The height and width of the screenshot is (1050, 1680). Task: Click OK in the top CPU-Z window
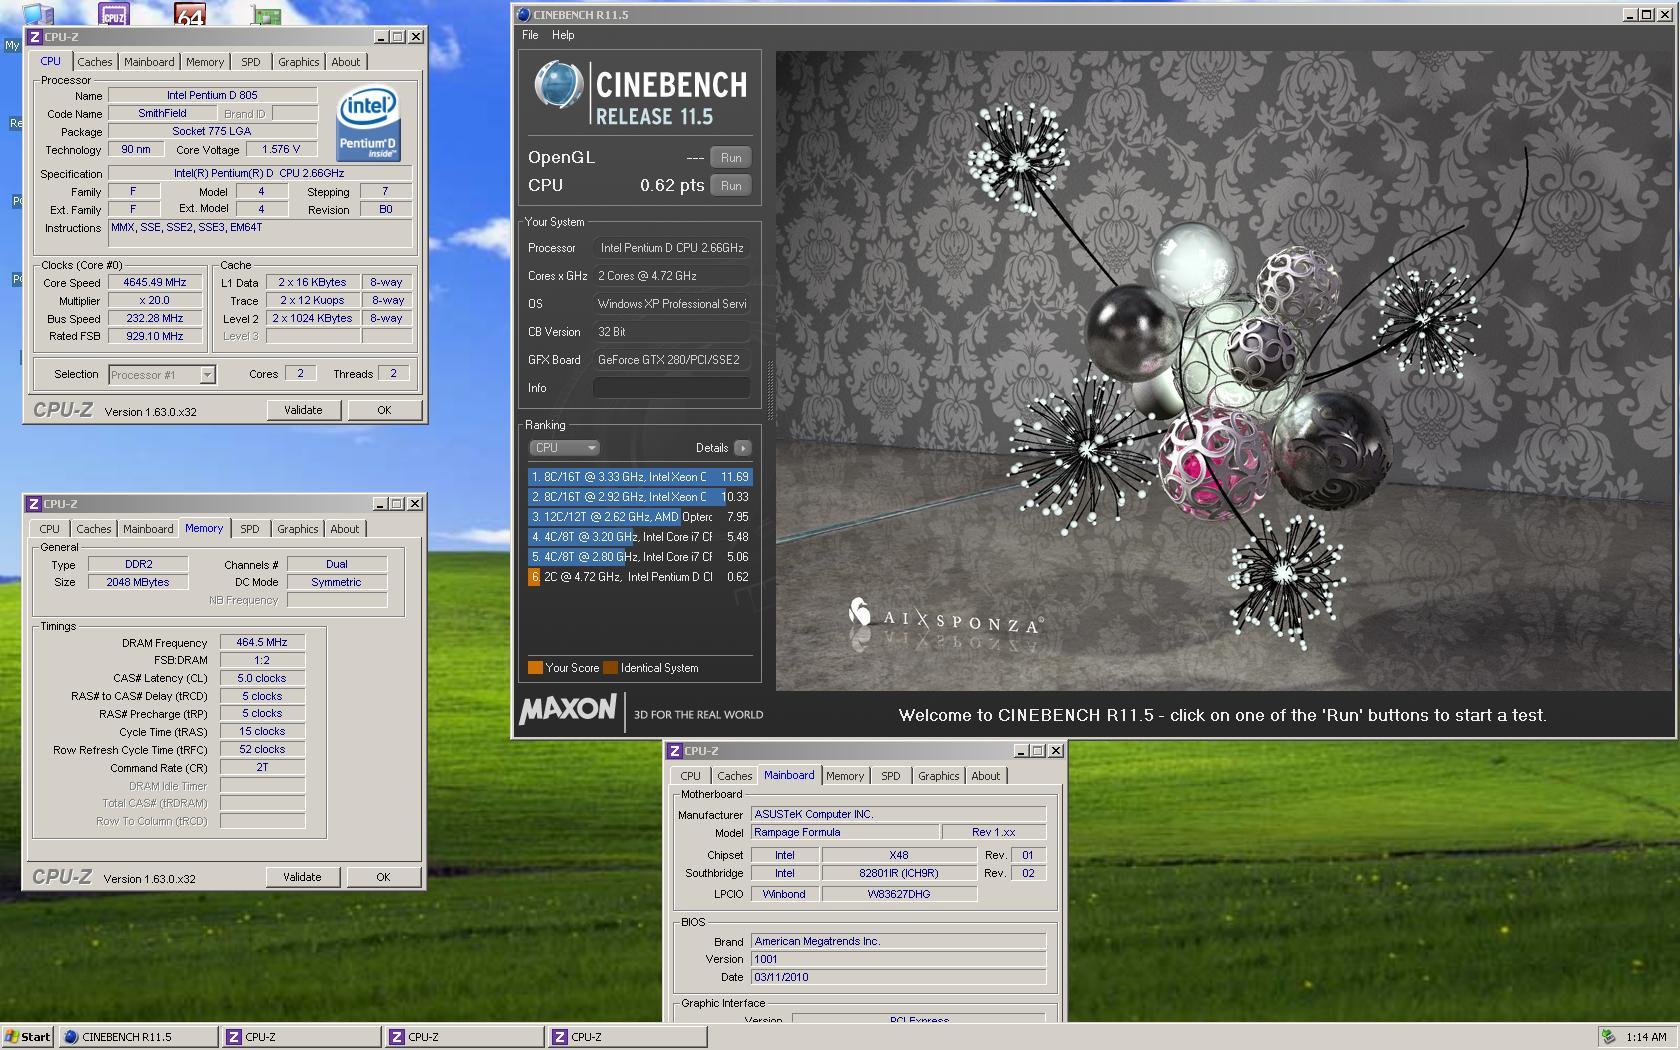click(x=384, y=410)
